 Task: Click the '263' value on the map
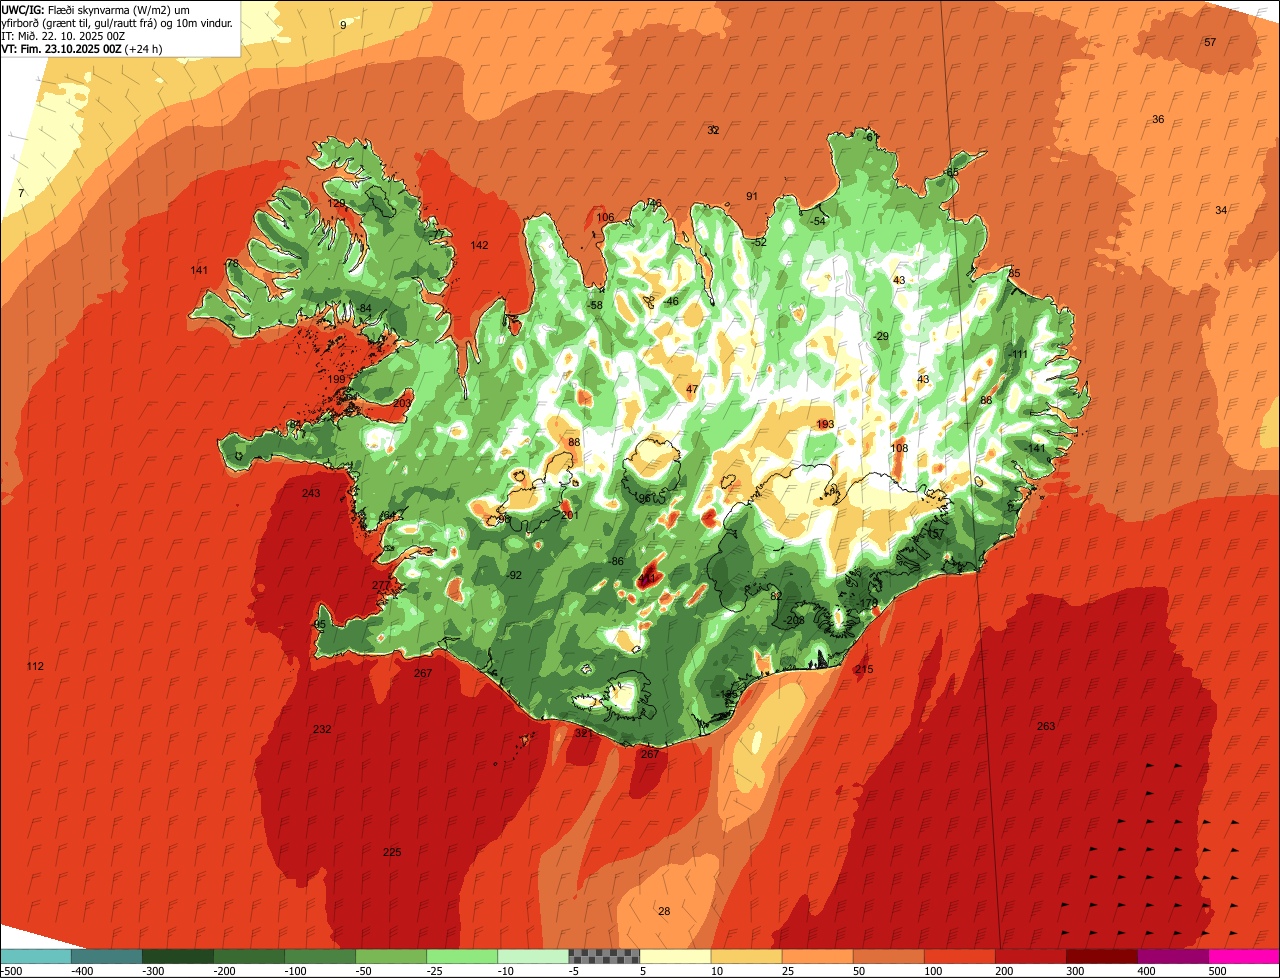(x=1046, y=726)
